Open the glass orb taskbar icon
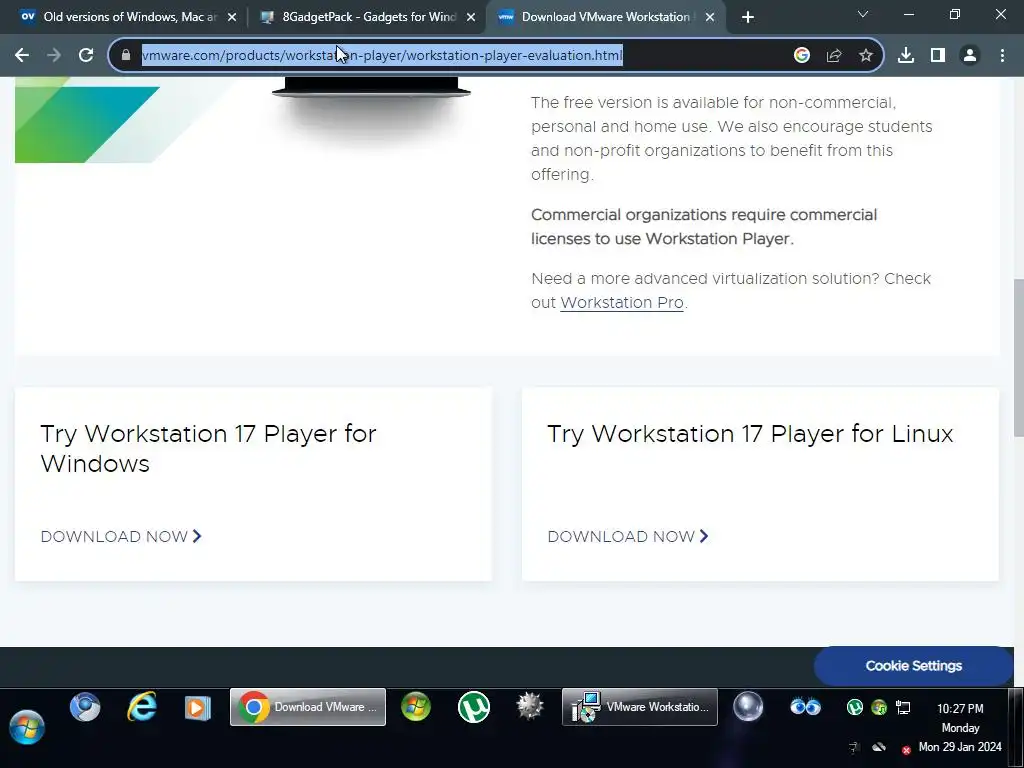The height and width of the screenshot is (768, 1024). click(748, 707)
